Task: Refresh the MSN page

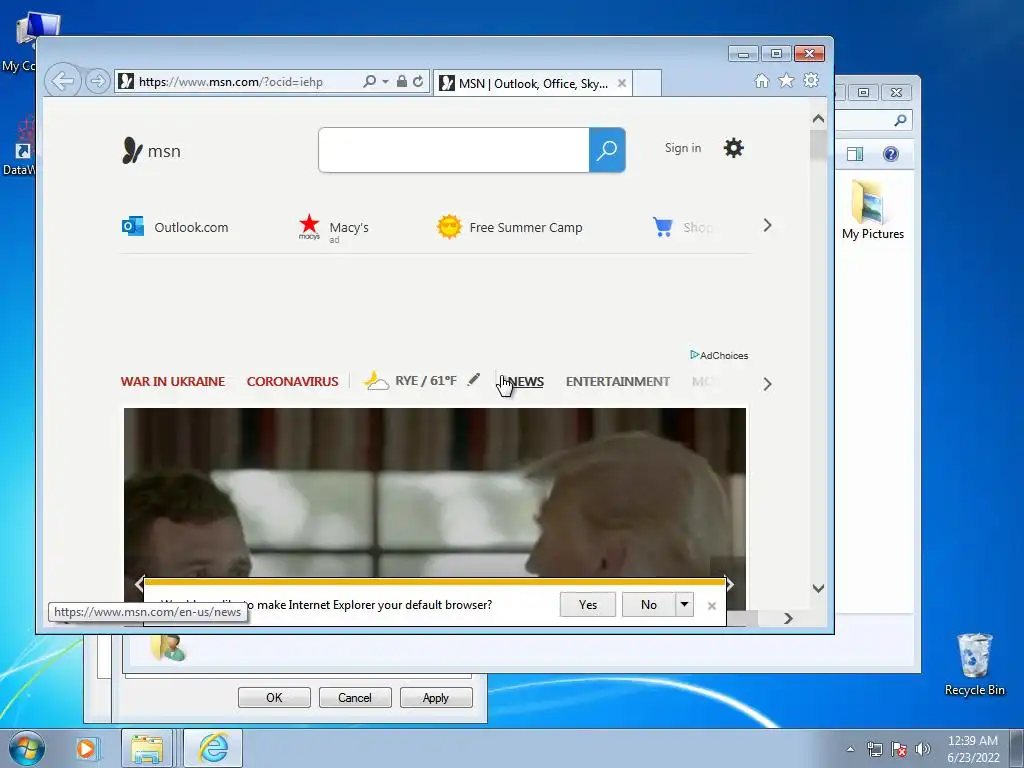Action: (418, 82)
